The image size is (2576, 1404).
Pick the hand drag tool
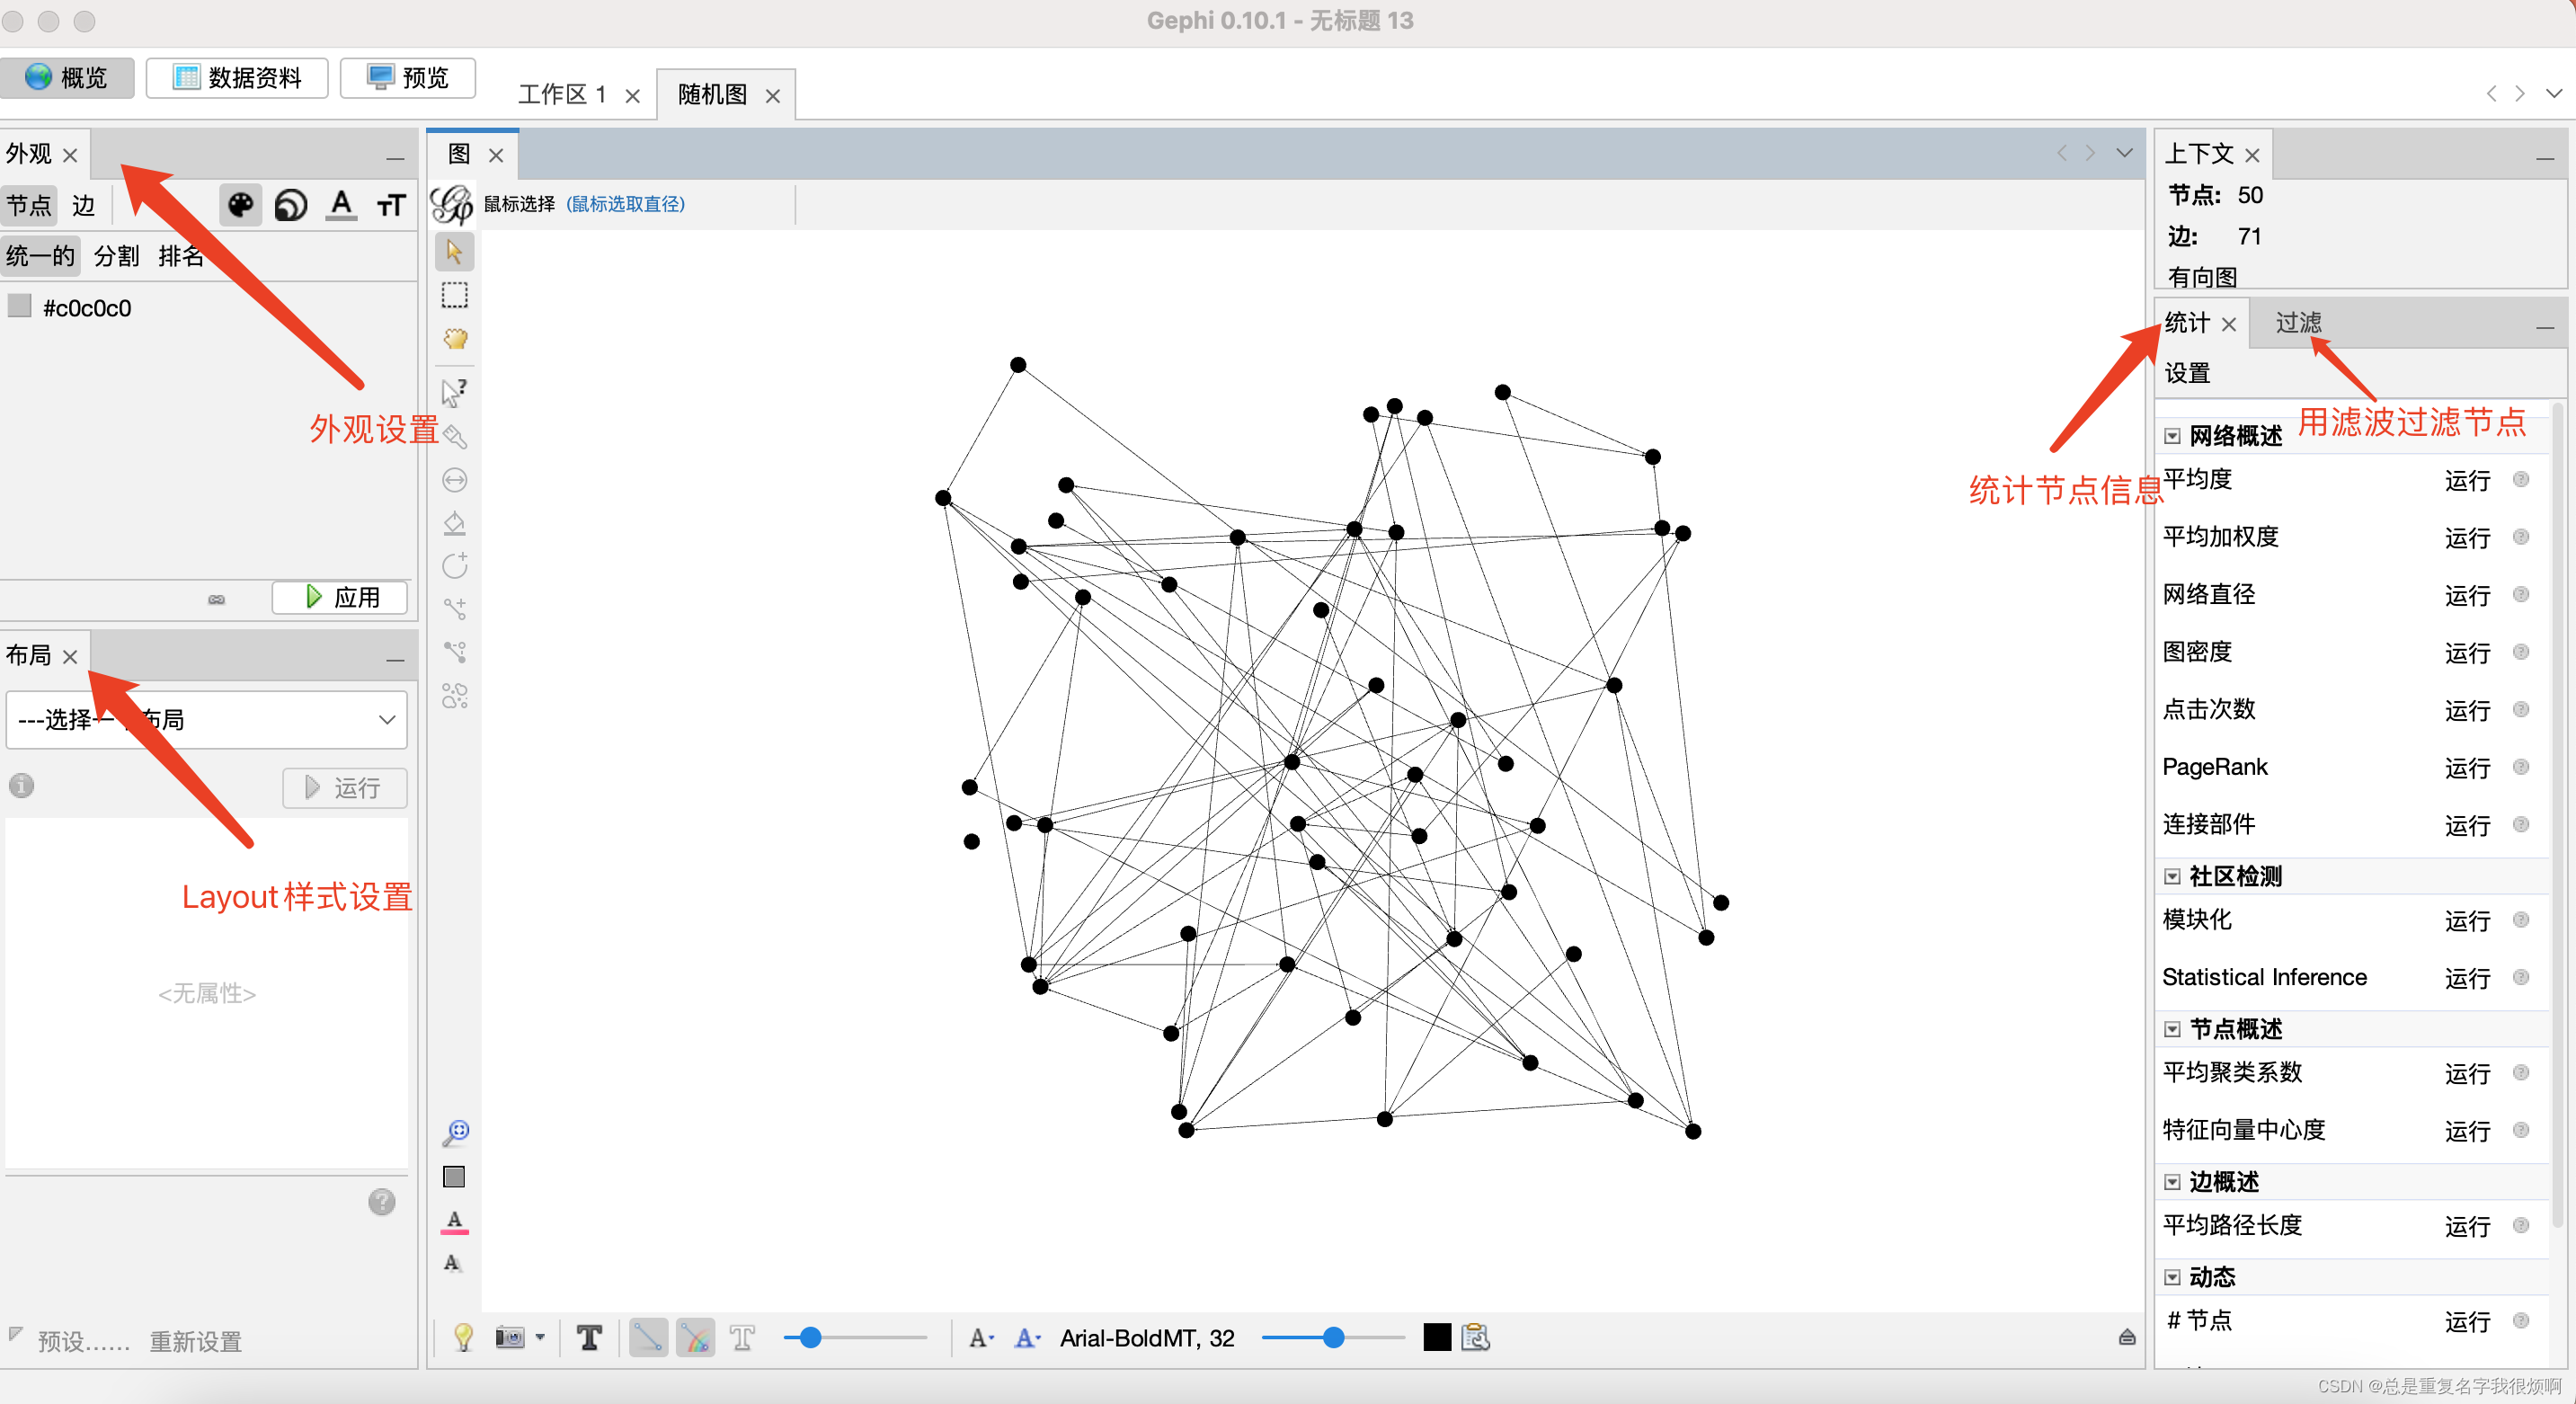coord(455,339)
